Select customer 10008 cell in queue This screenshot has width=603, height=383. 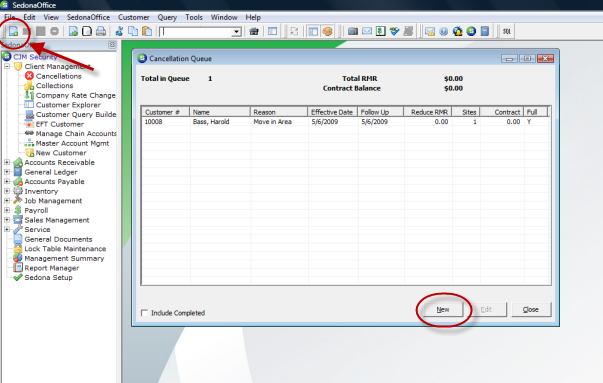point(166,122)
